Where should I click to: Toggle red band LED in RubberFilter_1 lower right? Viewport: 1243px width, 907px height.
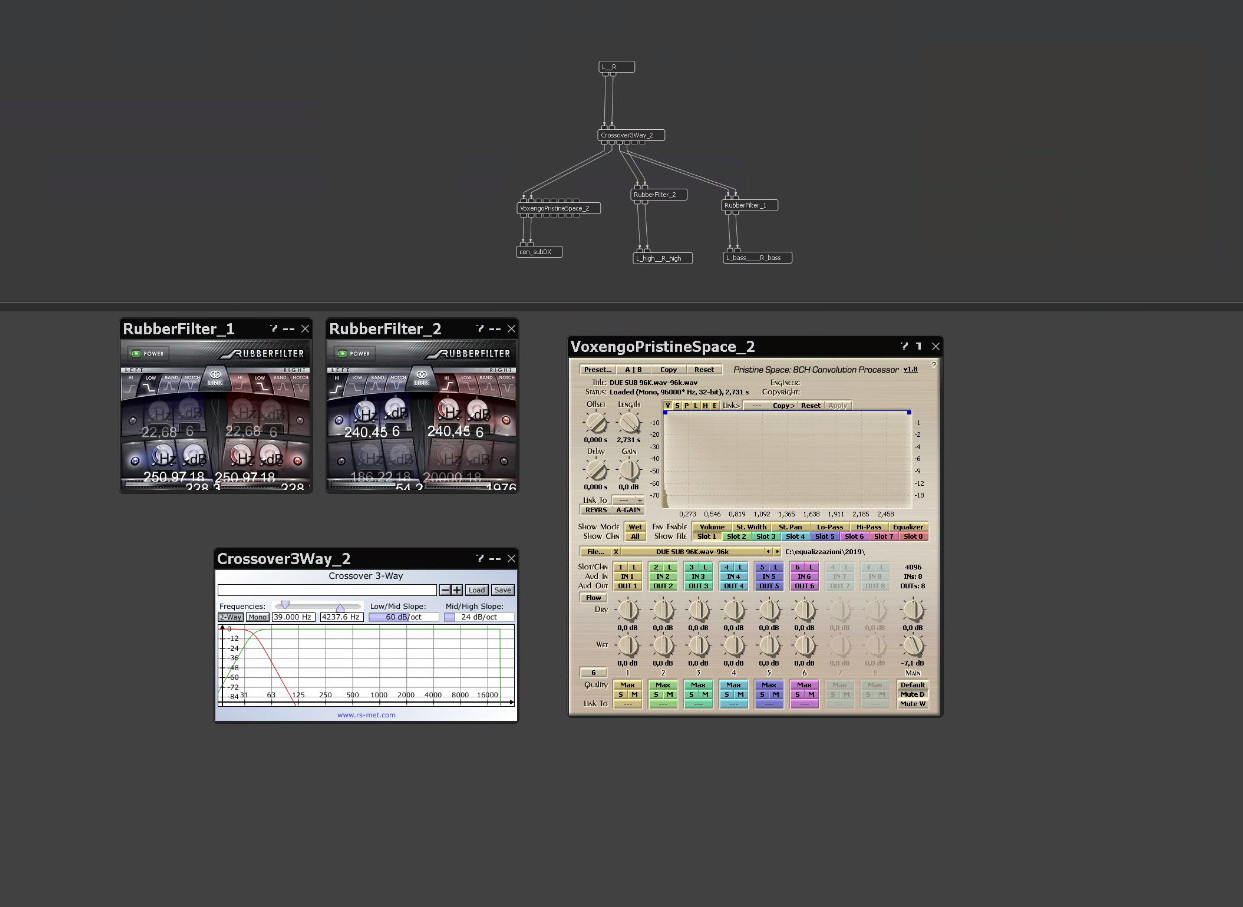click(297, 460)
